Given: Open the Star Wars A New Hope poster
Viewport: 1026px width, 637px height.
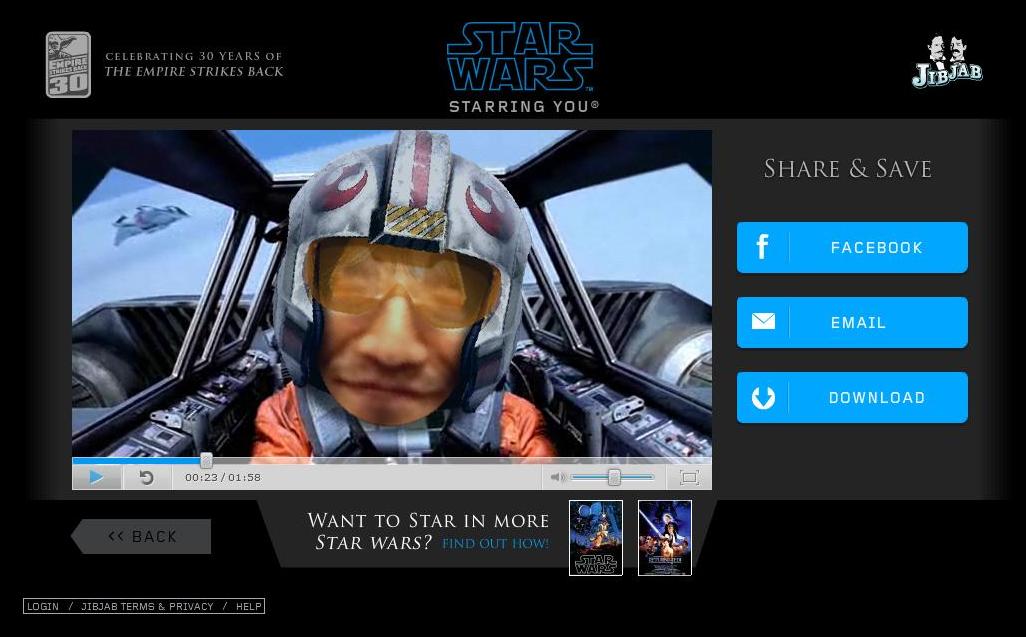Looking at the screenshot, I should pyautogui.click(x=595, y=538).
